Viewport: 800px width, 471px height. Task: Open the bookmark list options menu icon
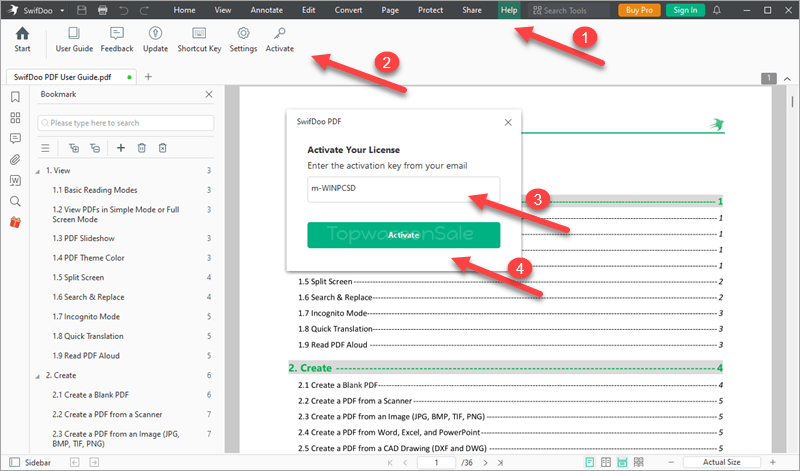[45, 148]
